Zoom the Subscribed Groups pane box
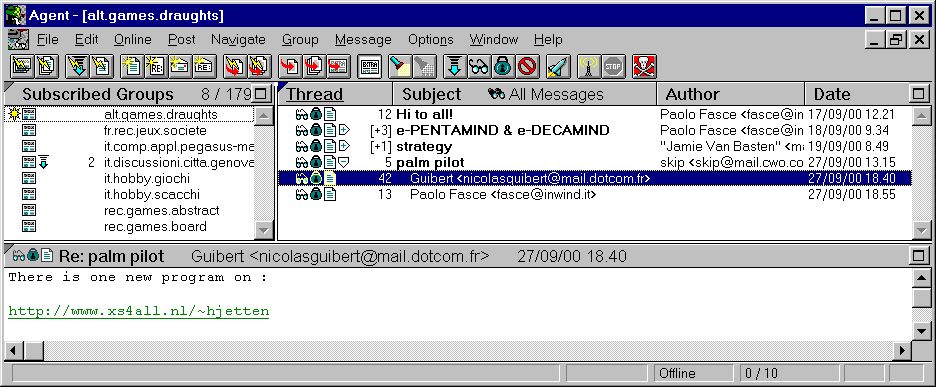936x387 pixels. tap(261, 94)
